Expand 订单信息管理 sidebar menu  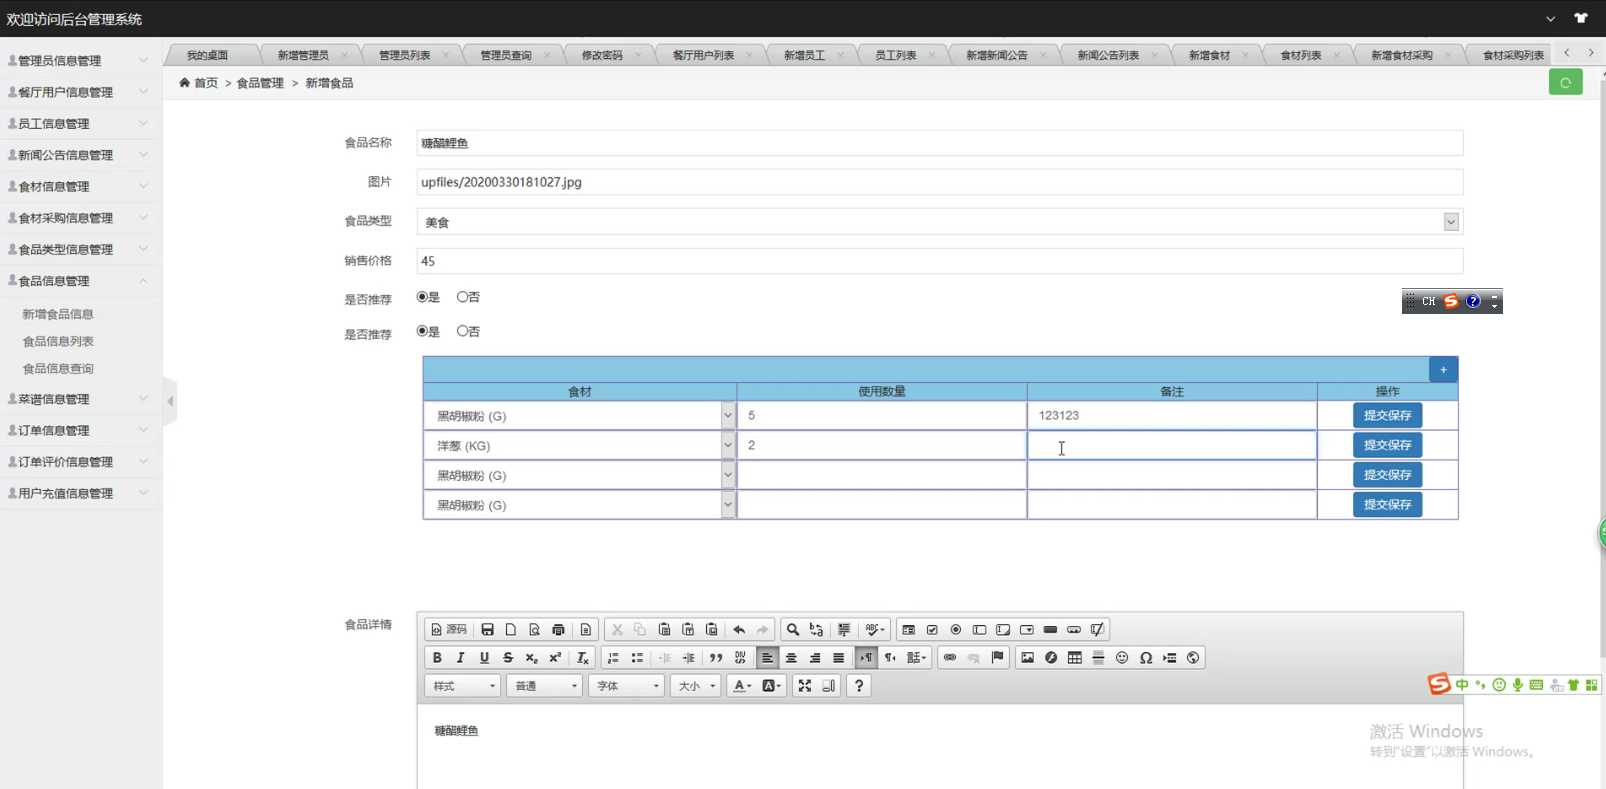80,430
